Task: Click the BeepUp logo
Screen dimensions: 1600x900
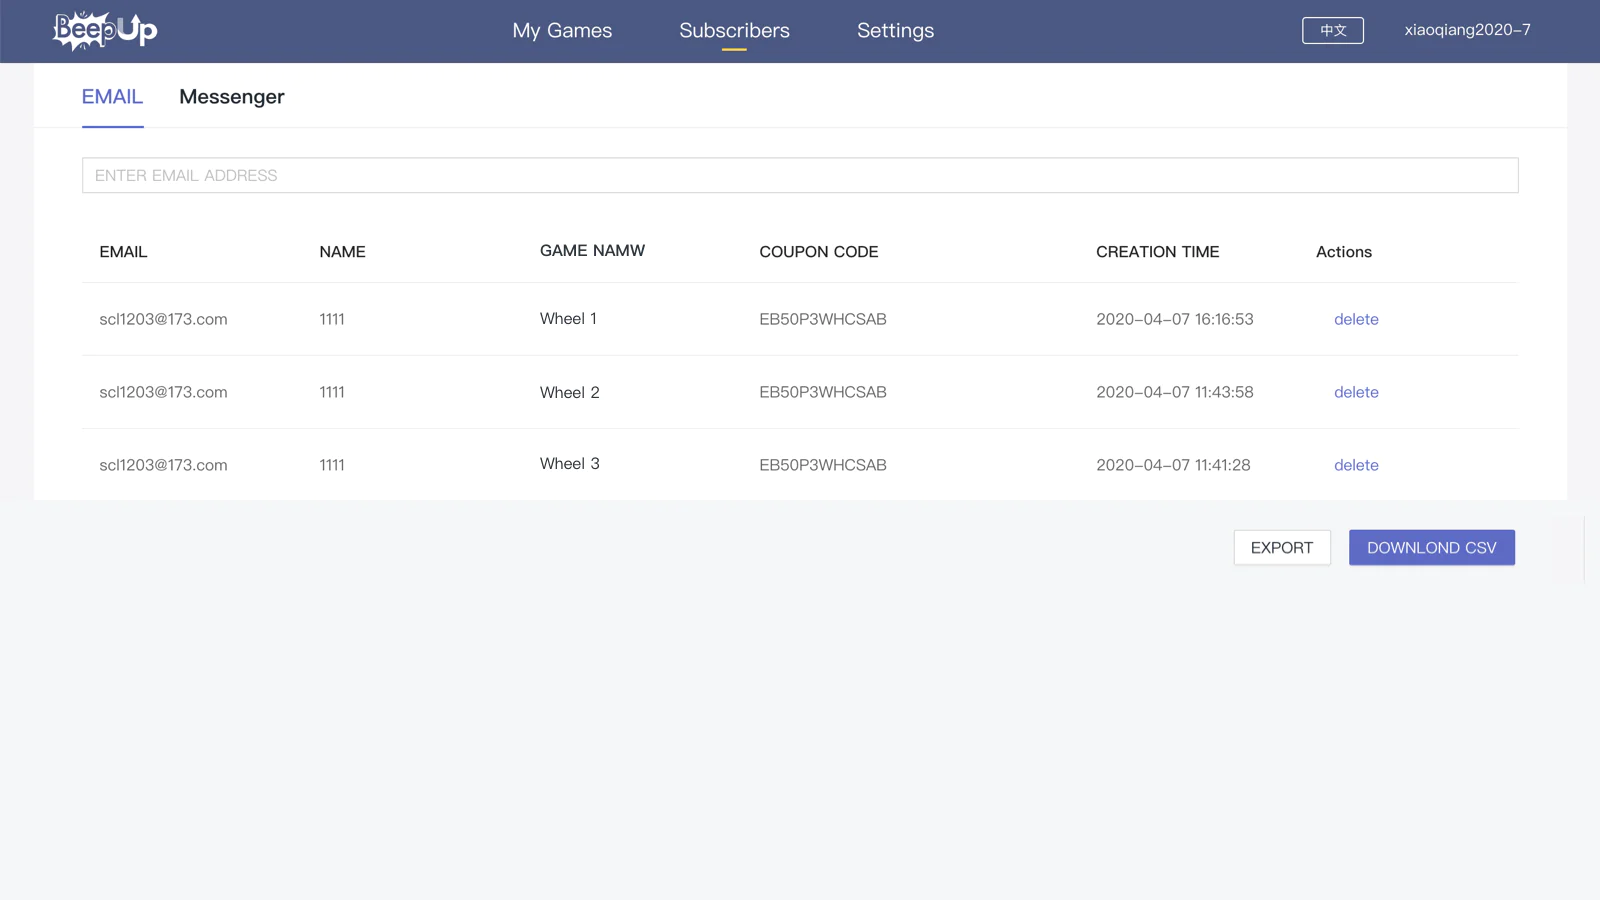Action: [105, 30]
